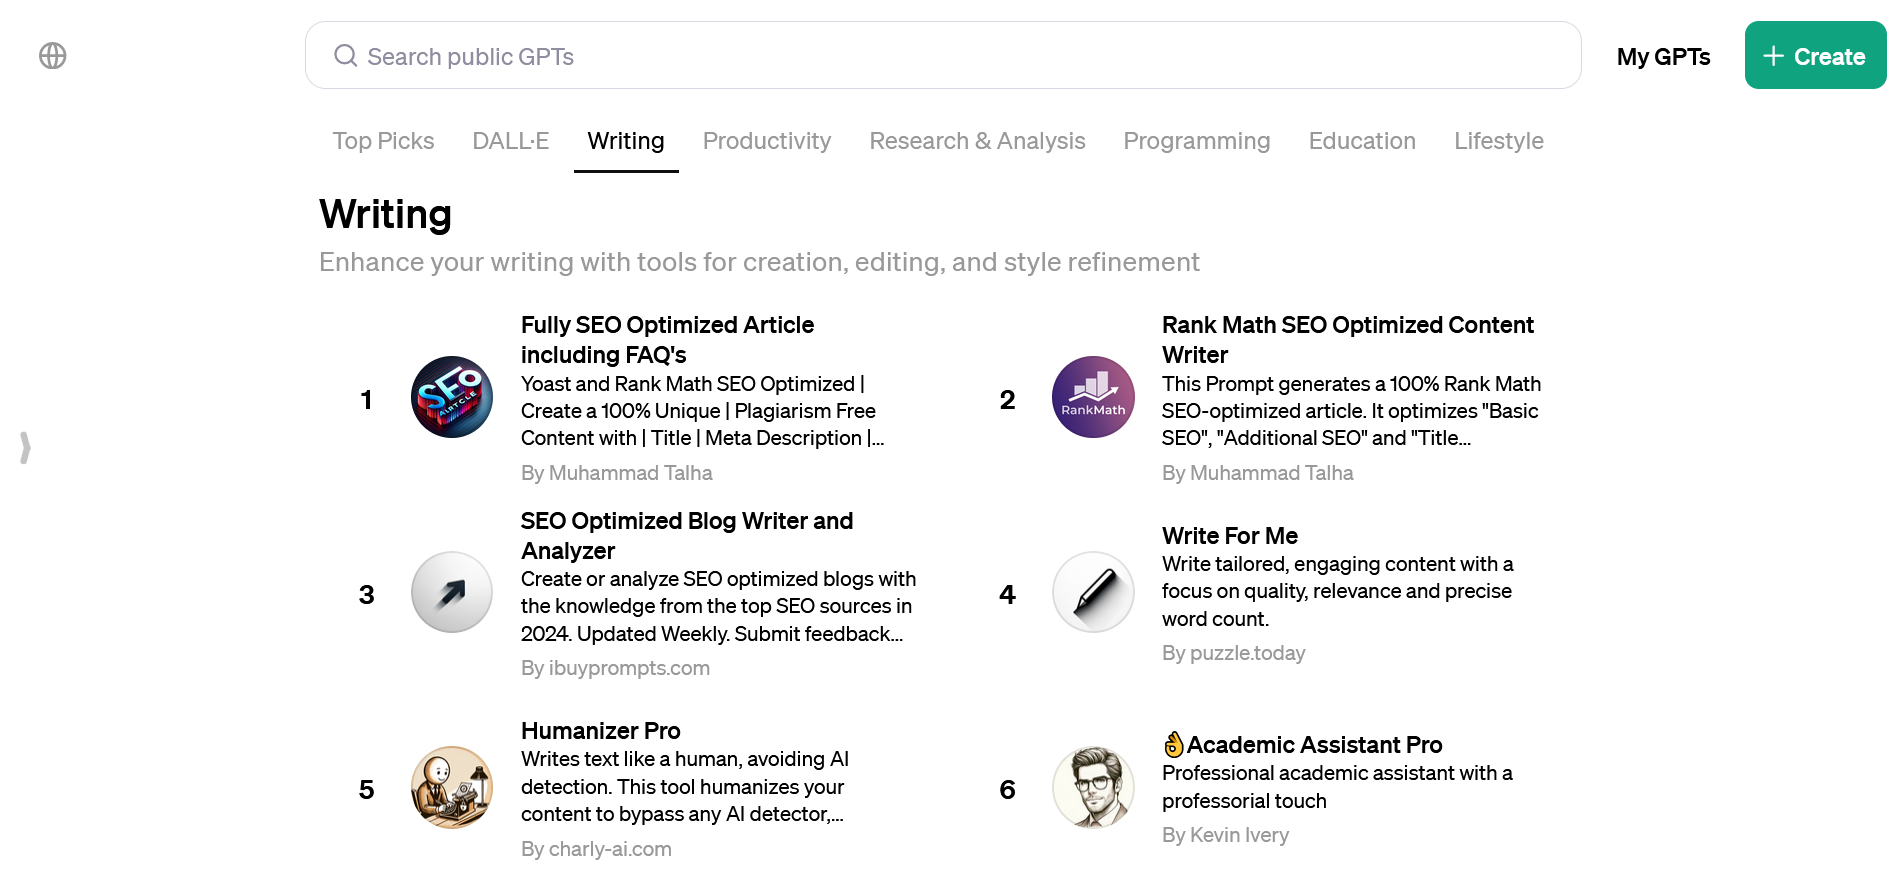Open the Humanizer Pro title
1893x895 pixels.
(601, 731)
